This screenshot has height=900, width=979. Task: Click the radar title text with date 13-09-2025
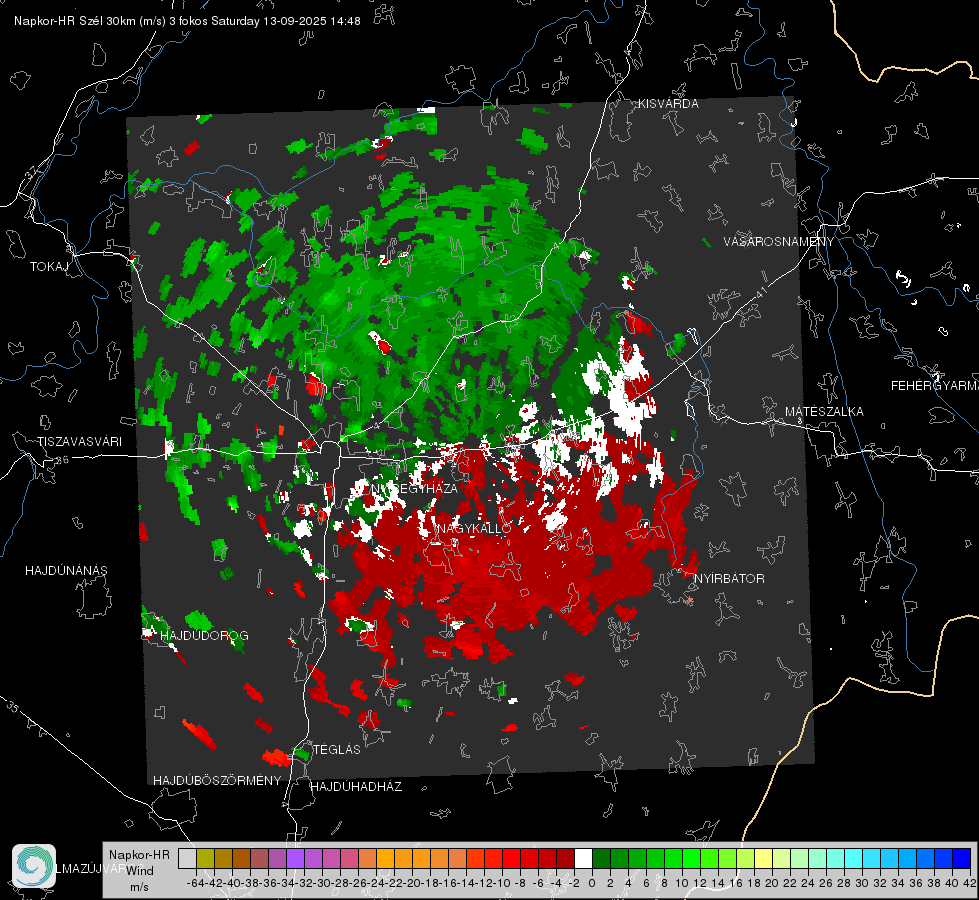coord(187,21)
